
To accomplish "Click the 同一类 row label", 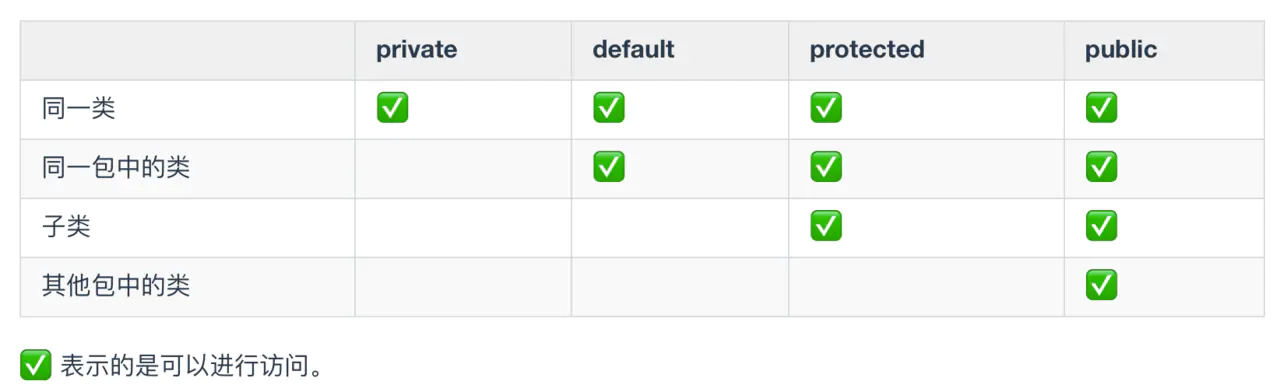I will 79,108.
